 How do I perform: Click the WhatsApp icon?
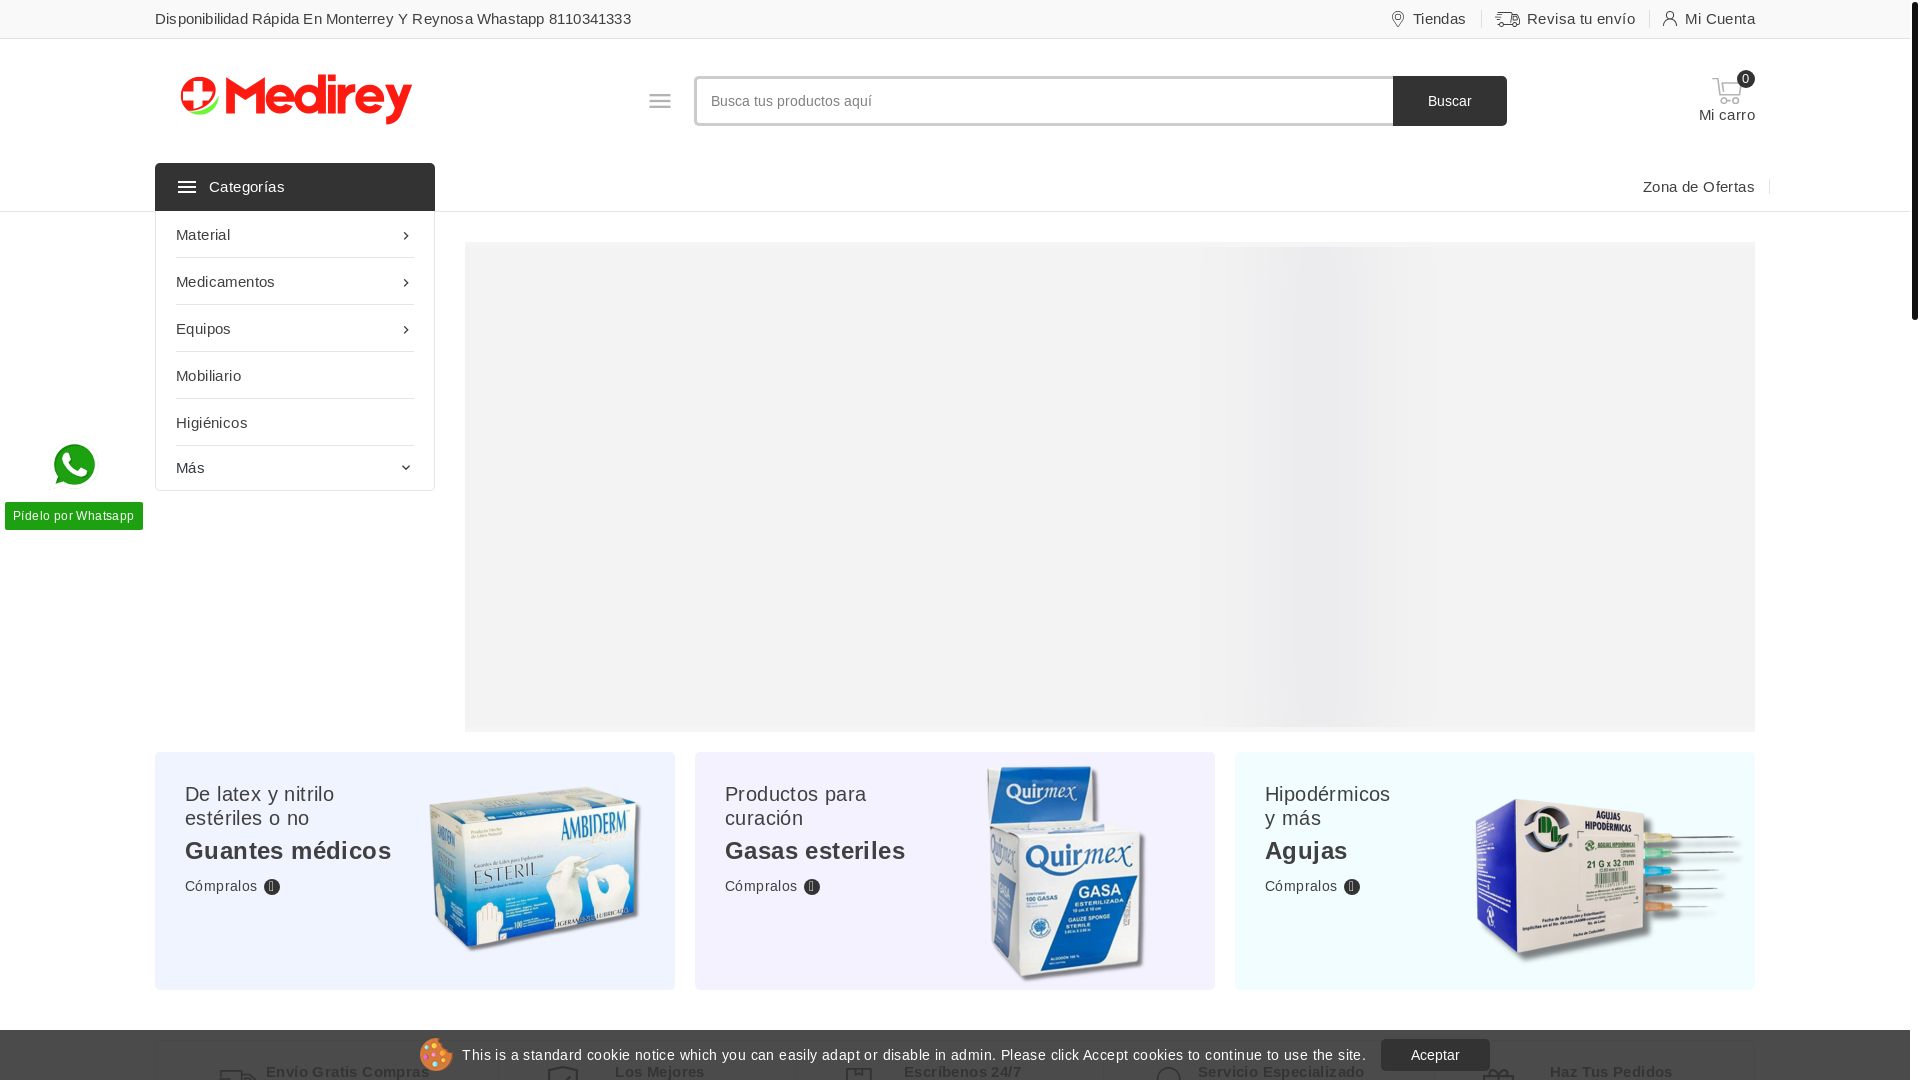pyautogui.click(x=74, y=465)
